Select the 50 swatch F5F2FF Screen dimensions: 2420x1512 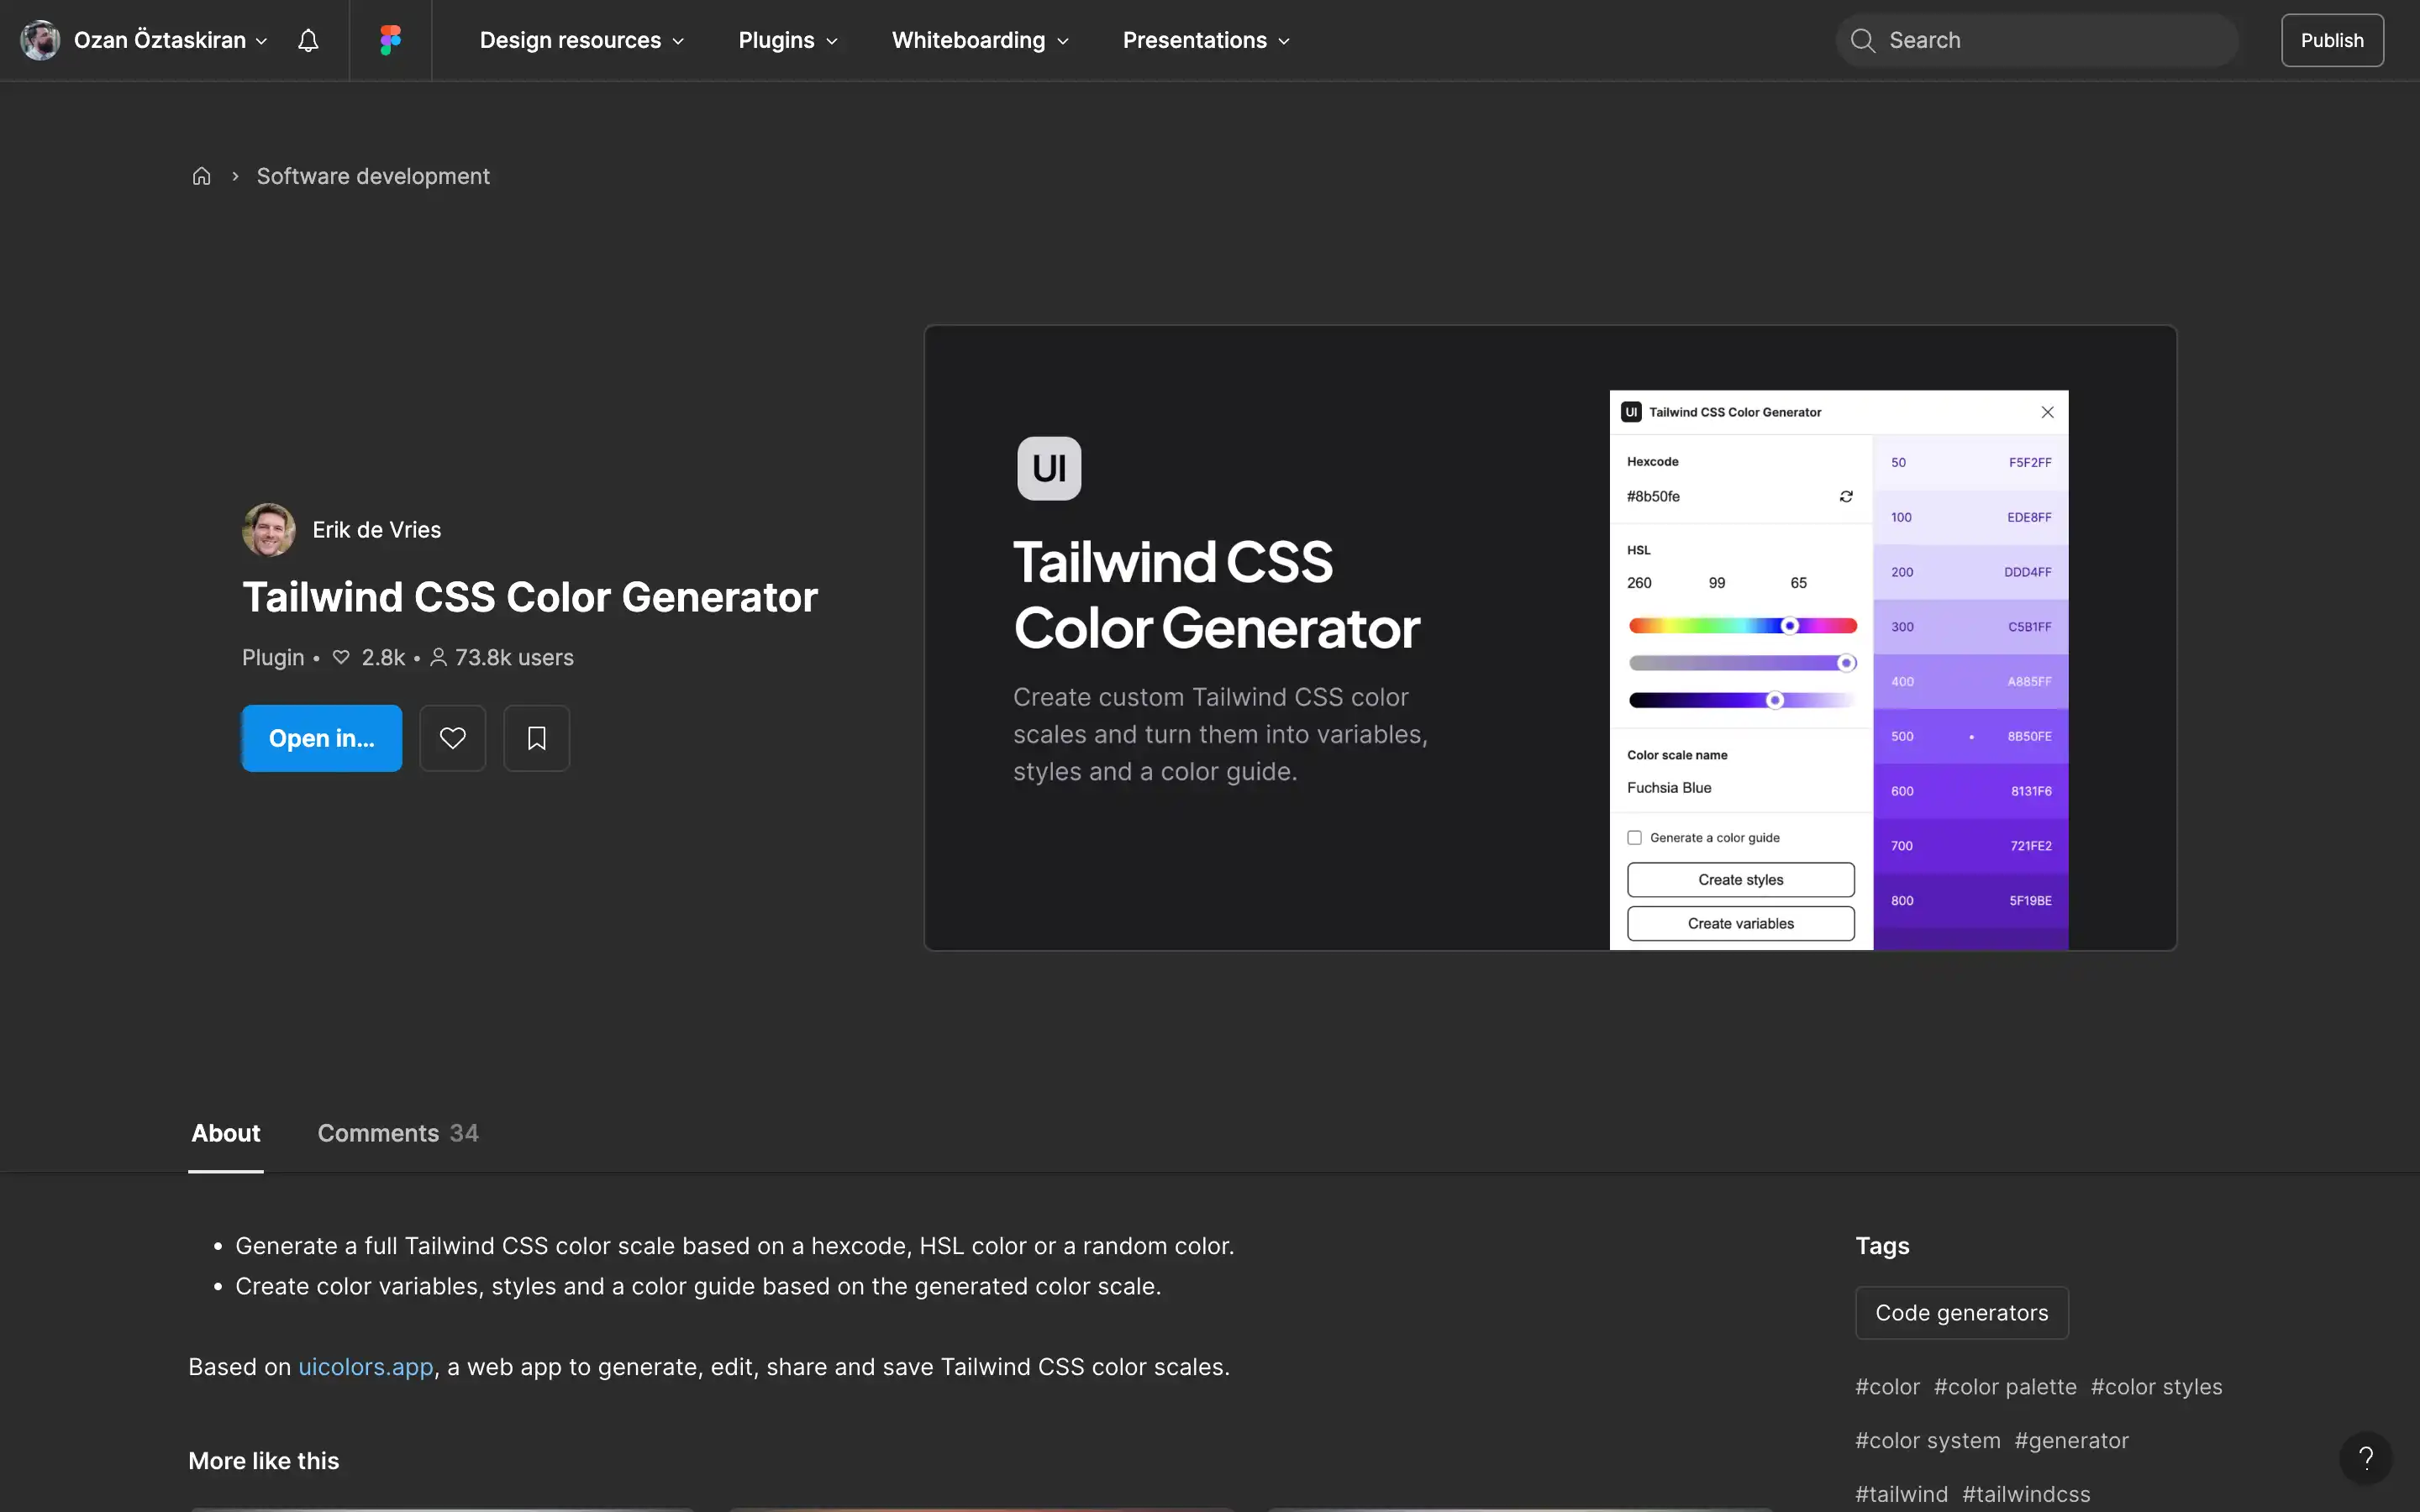click(1970, 462)
